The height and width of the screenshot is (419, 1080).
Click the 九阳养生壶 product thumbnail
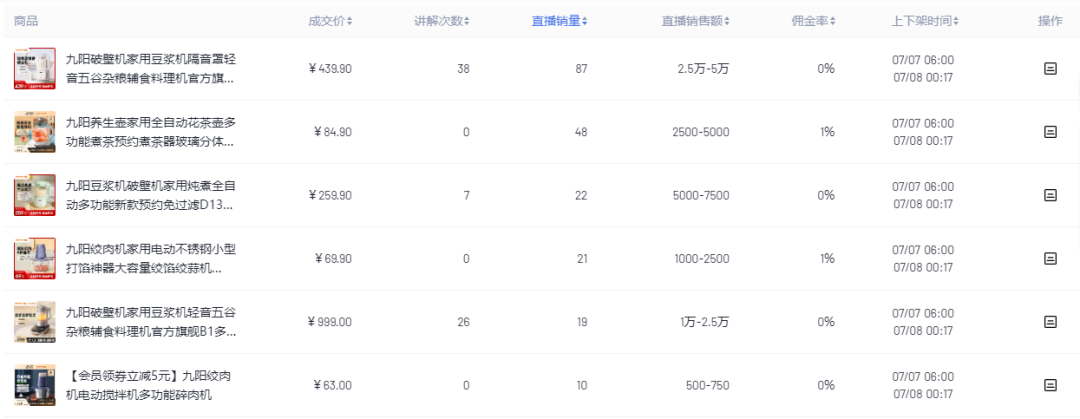click(34, 132)
